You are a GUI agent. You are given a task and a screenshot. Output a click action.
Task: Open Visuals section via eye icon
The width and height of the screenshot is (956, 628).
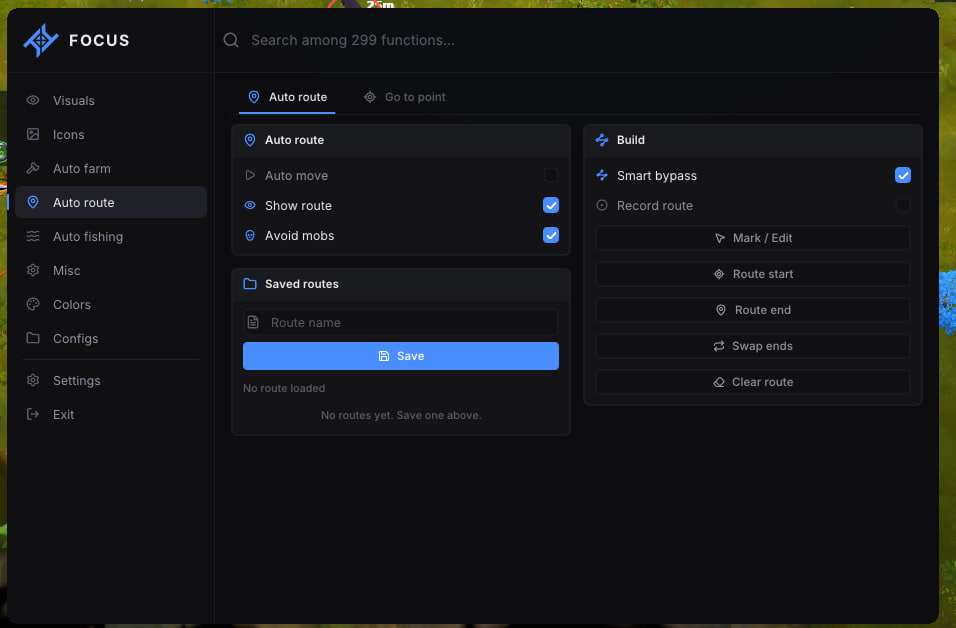(33, 100)
